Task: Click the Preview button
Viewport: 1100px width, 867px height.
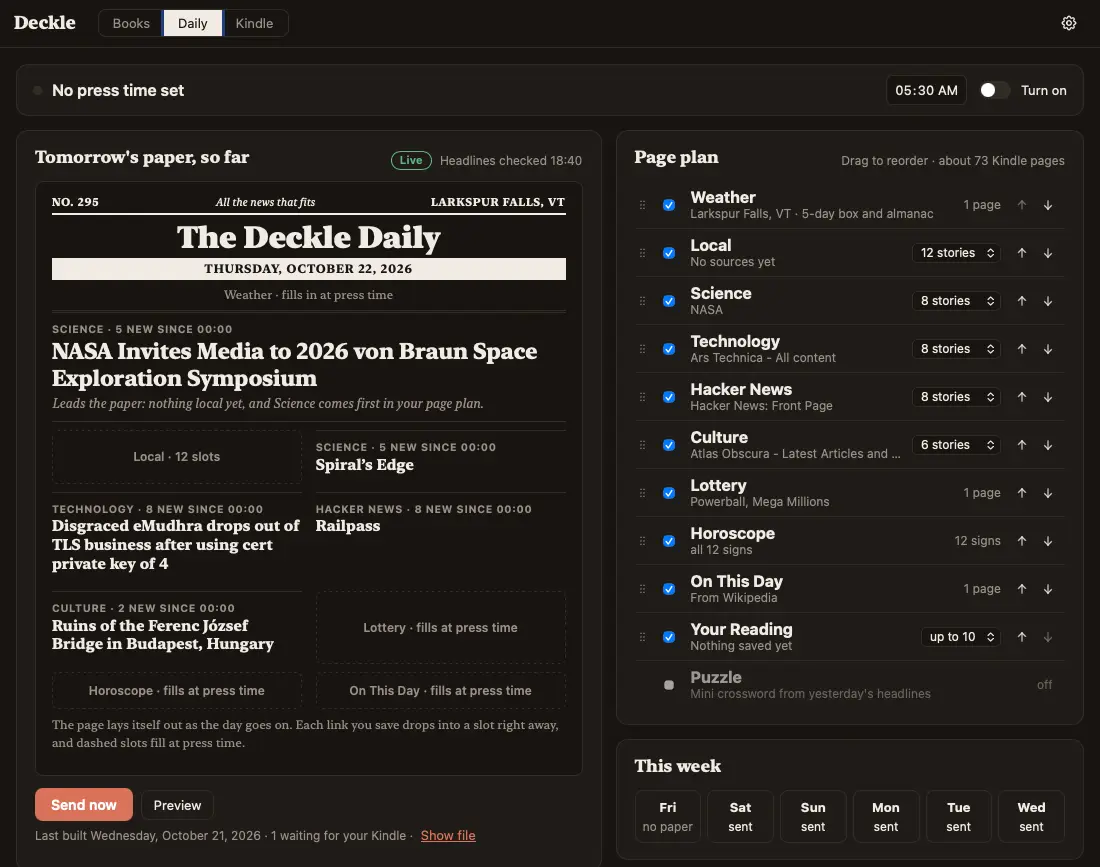Action: pos(177,805)
